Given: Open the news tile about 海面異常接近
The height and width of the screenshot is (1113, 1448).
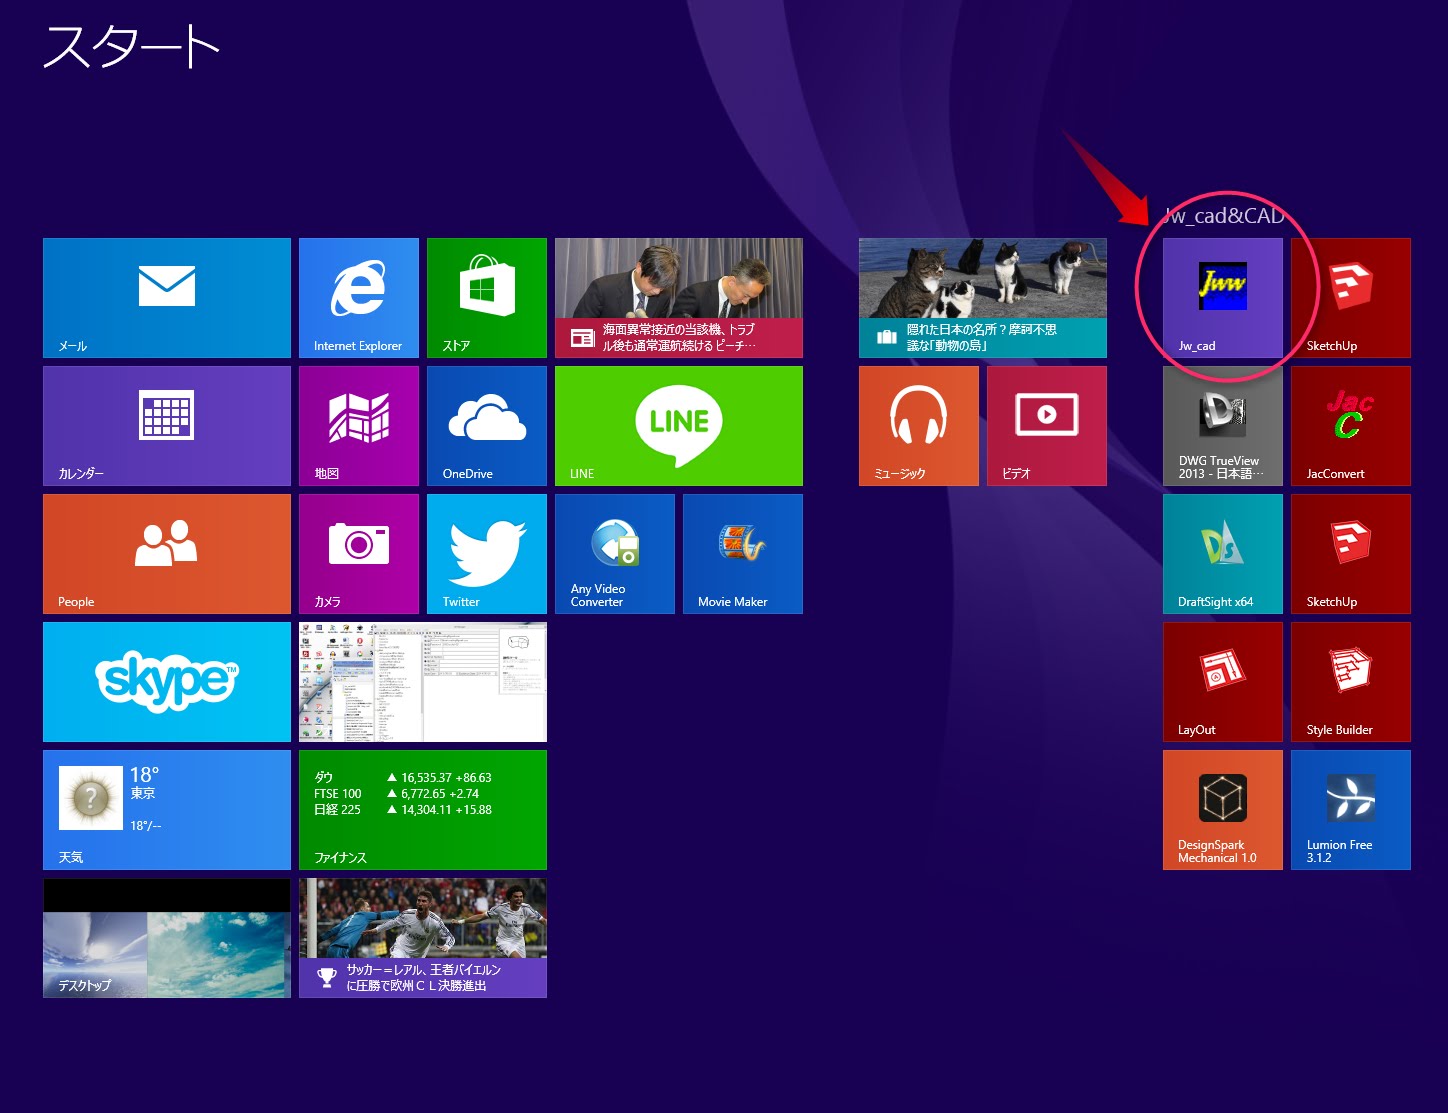Looking at the screenshot, I should 679,298.
